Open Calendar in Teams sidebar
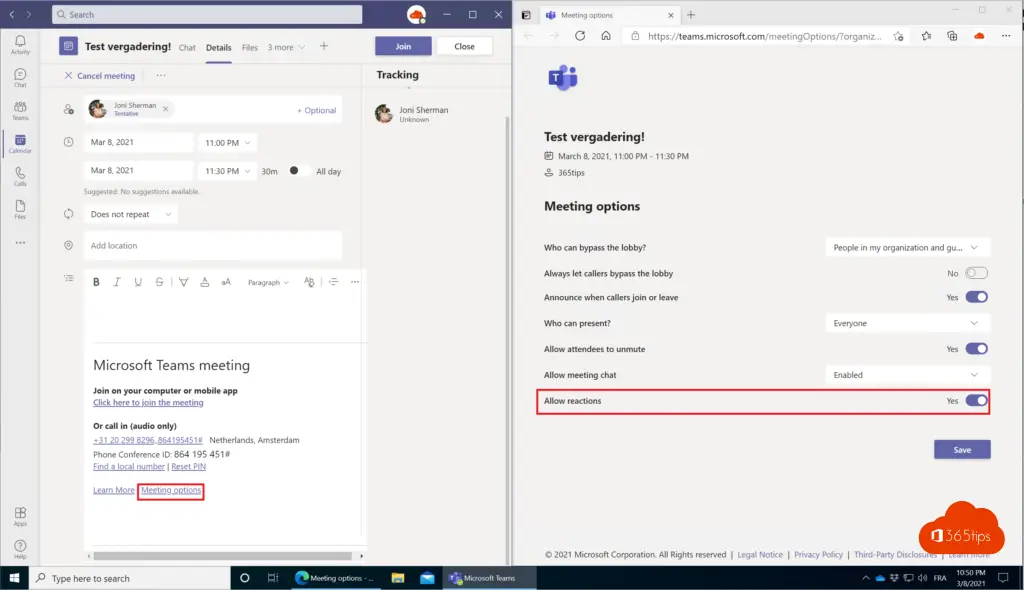This screenshot has height=590, width=1024. point(20,143)
